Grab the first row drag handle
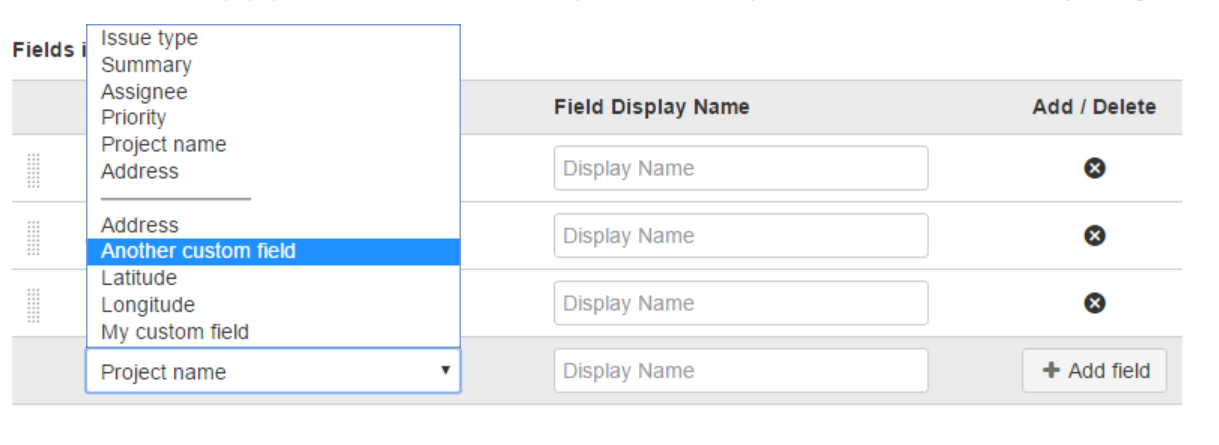Screen dimensions: 1219x445 (33, 169)
